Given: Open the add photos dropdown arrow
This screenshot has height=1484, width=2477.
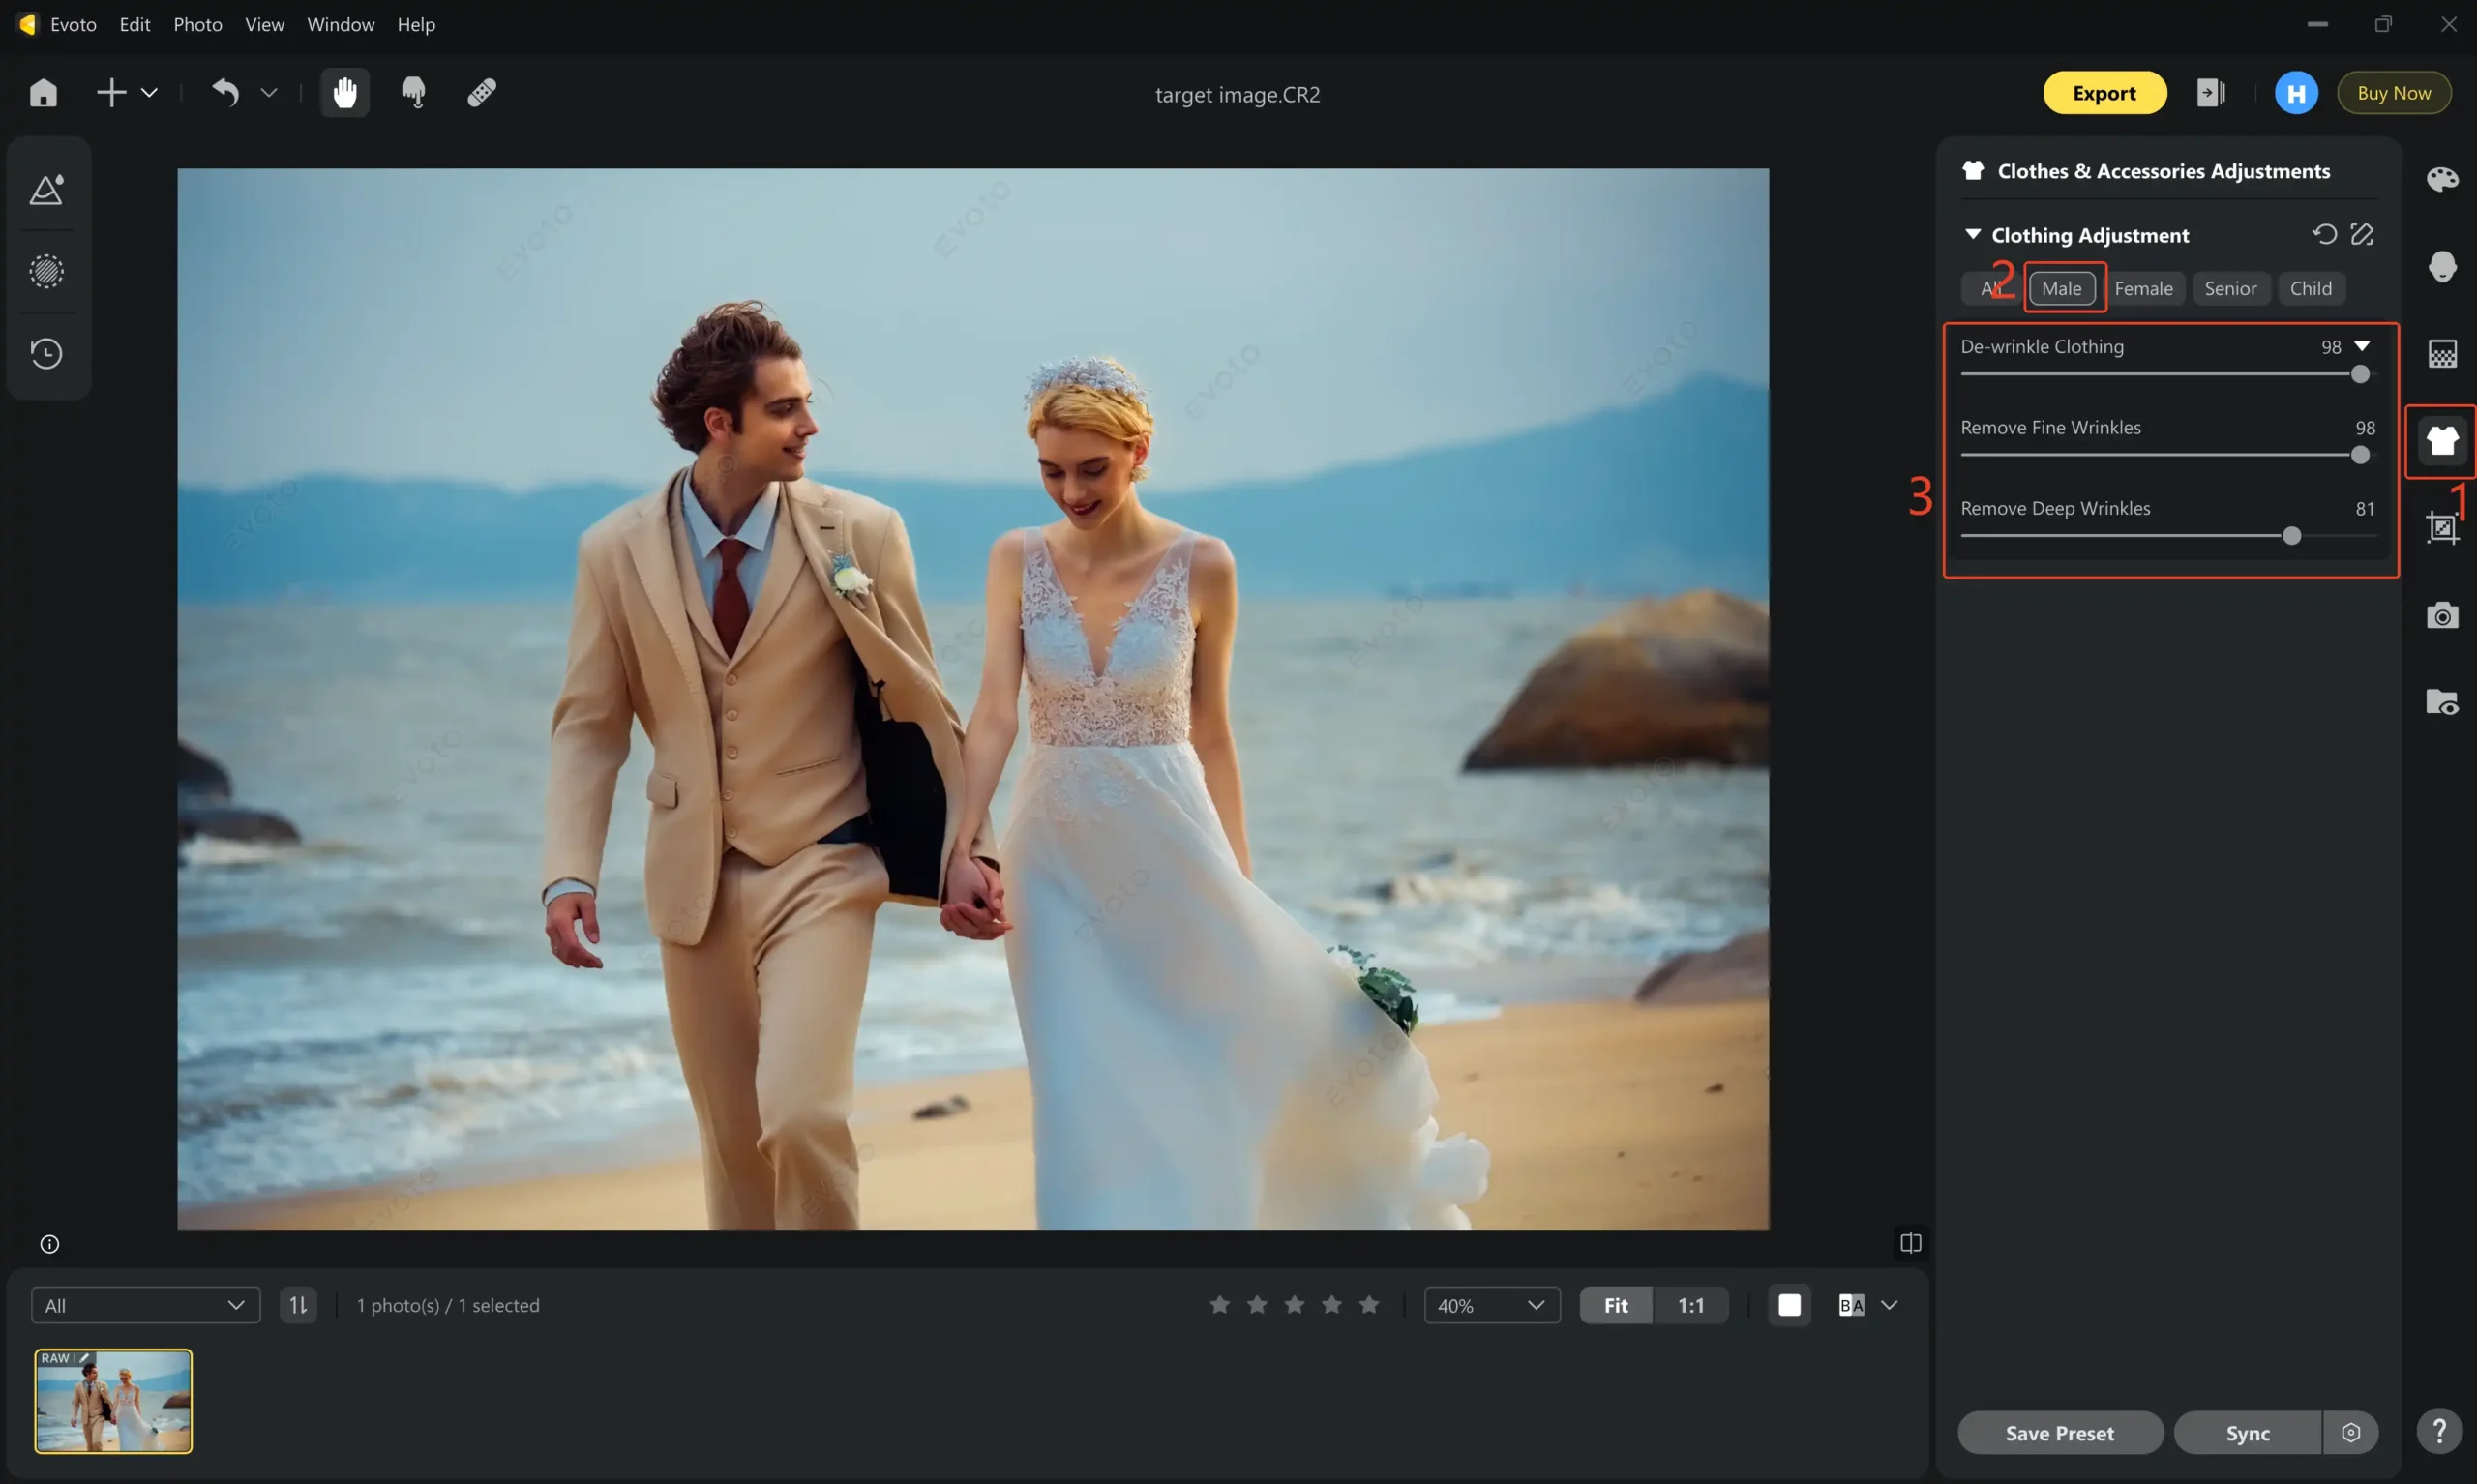Looking at the screenshot, I should click(x=149, y=93).
